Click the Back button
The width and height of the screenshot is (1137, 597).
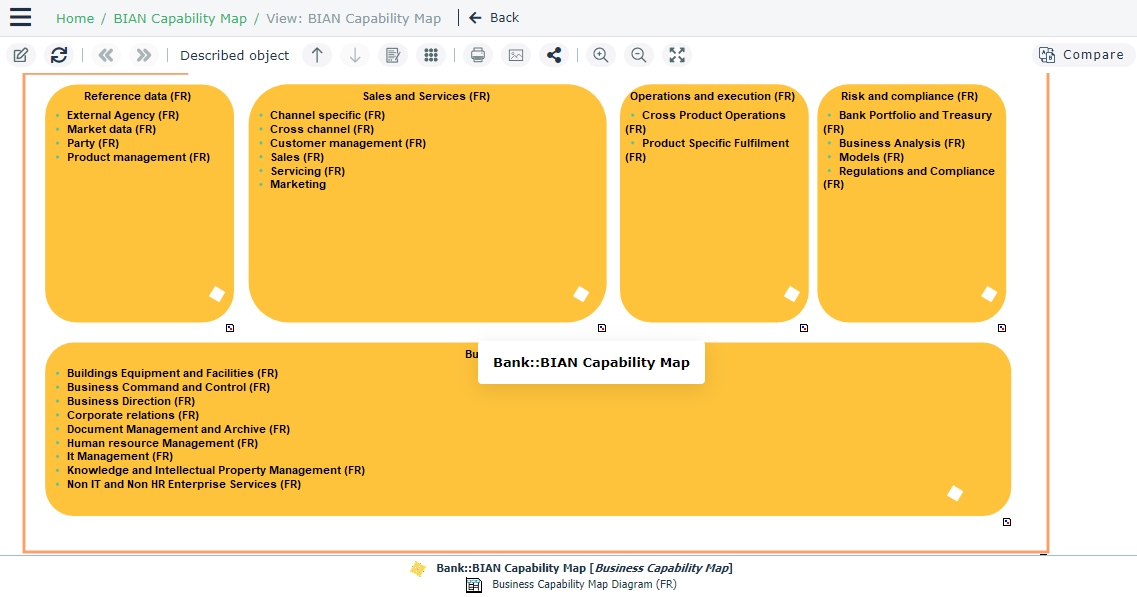point(494,17)
